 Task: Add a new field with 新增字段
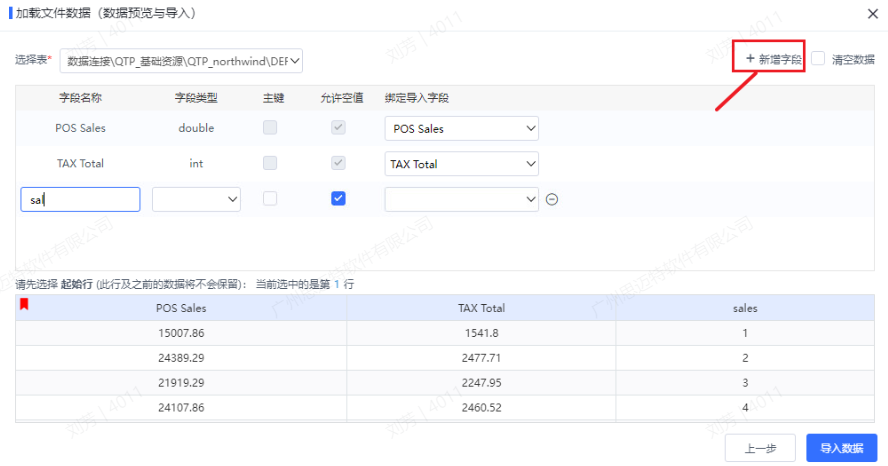coord(773,59)
